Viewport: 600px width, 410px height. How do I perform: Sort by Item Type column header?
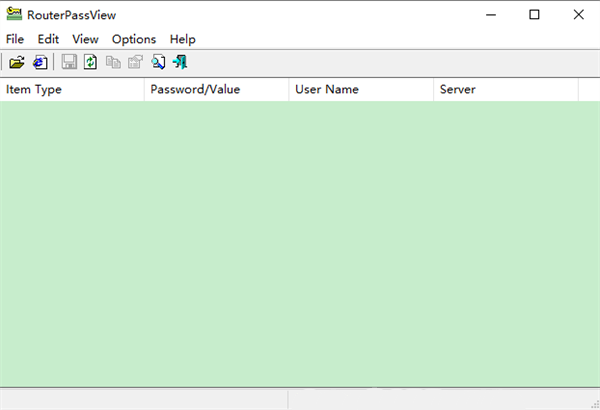click(x=72, y=90)
